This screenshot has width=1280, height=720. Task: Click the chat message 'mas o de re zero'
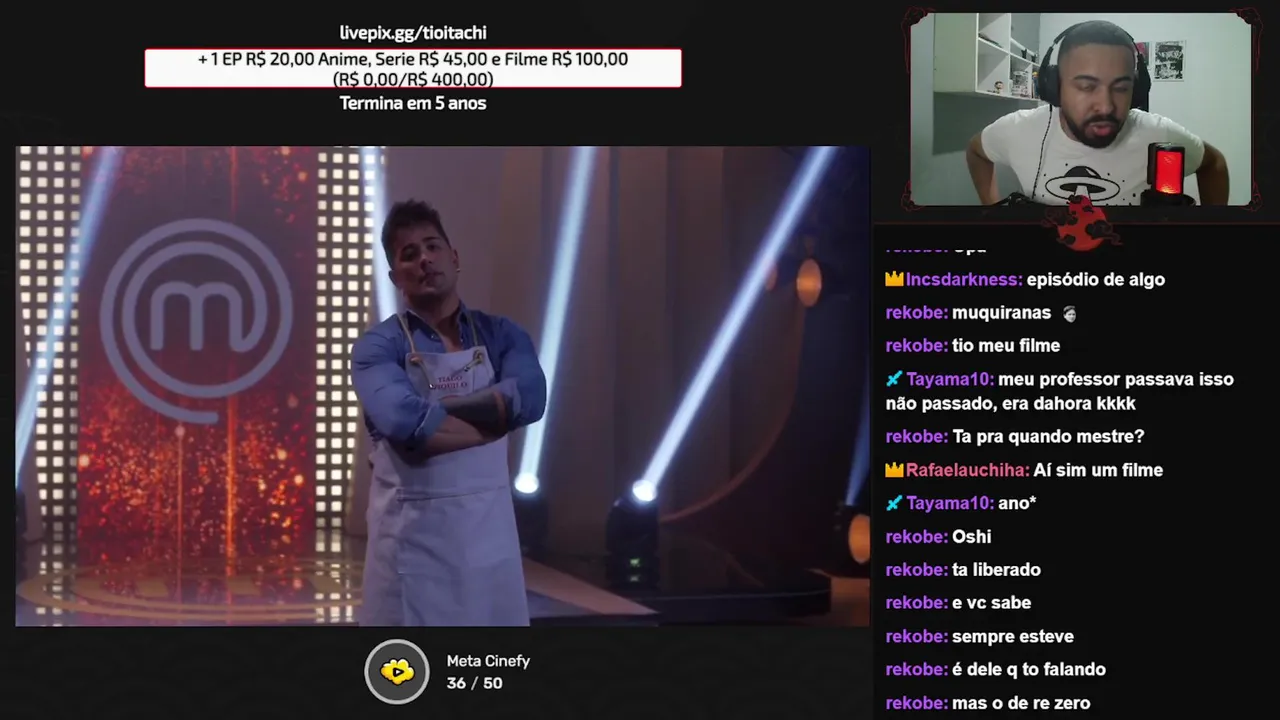pyautogui.click(x=1021, y=703)
